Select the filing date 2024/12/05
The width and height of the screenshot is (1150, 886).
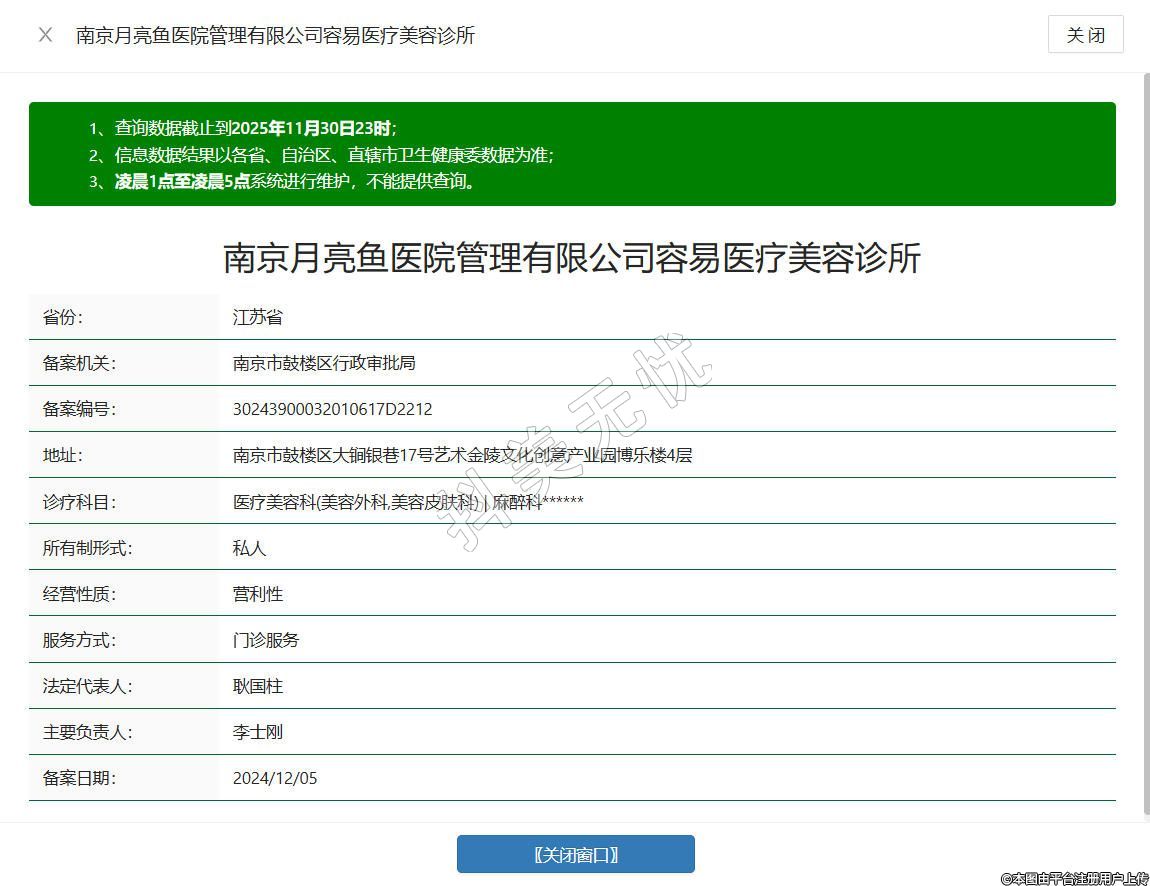click(x=275, y=778)
